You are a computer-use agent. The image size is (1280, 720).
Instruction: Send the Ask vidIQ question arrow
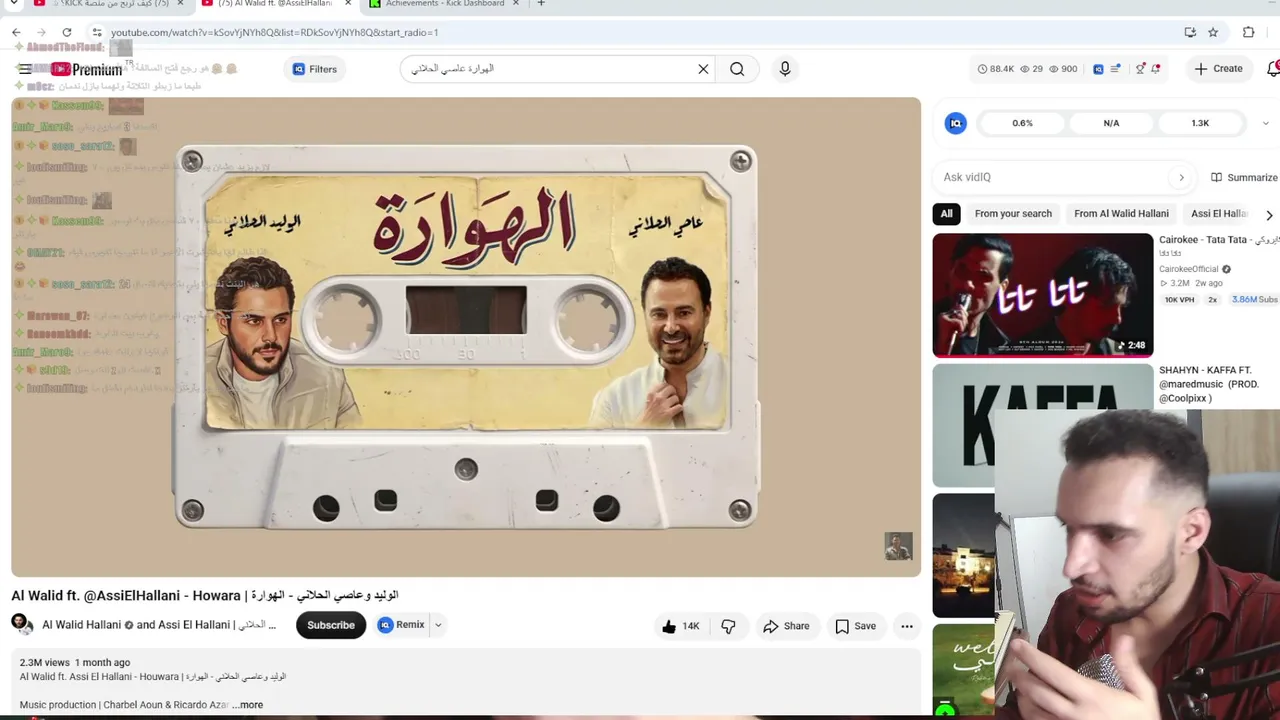(1181, 177)
